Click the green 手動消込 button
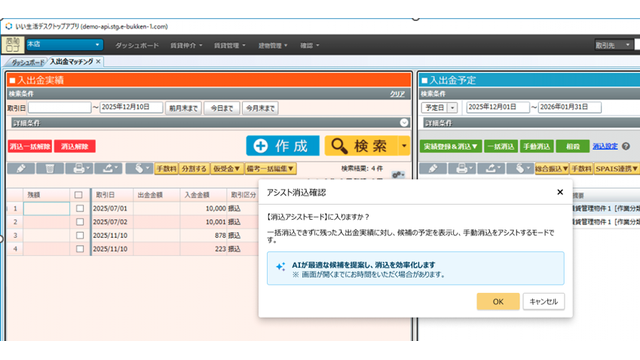This screenshot has height=360, width=640. 536,146
